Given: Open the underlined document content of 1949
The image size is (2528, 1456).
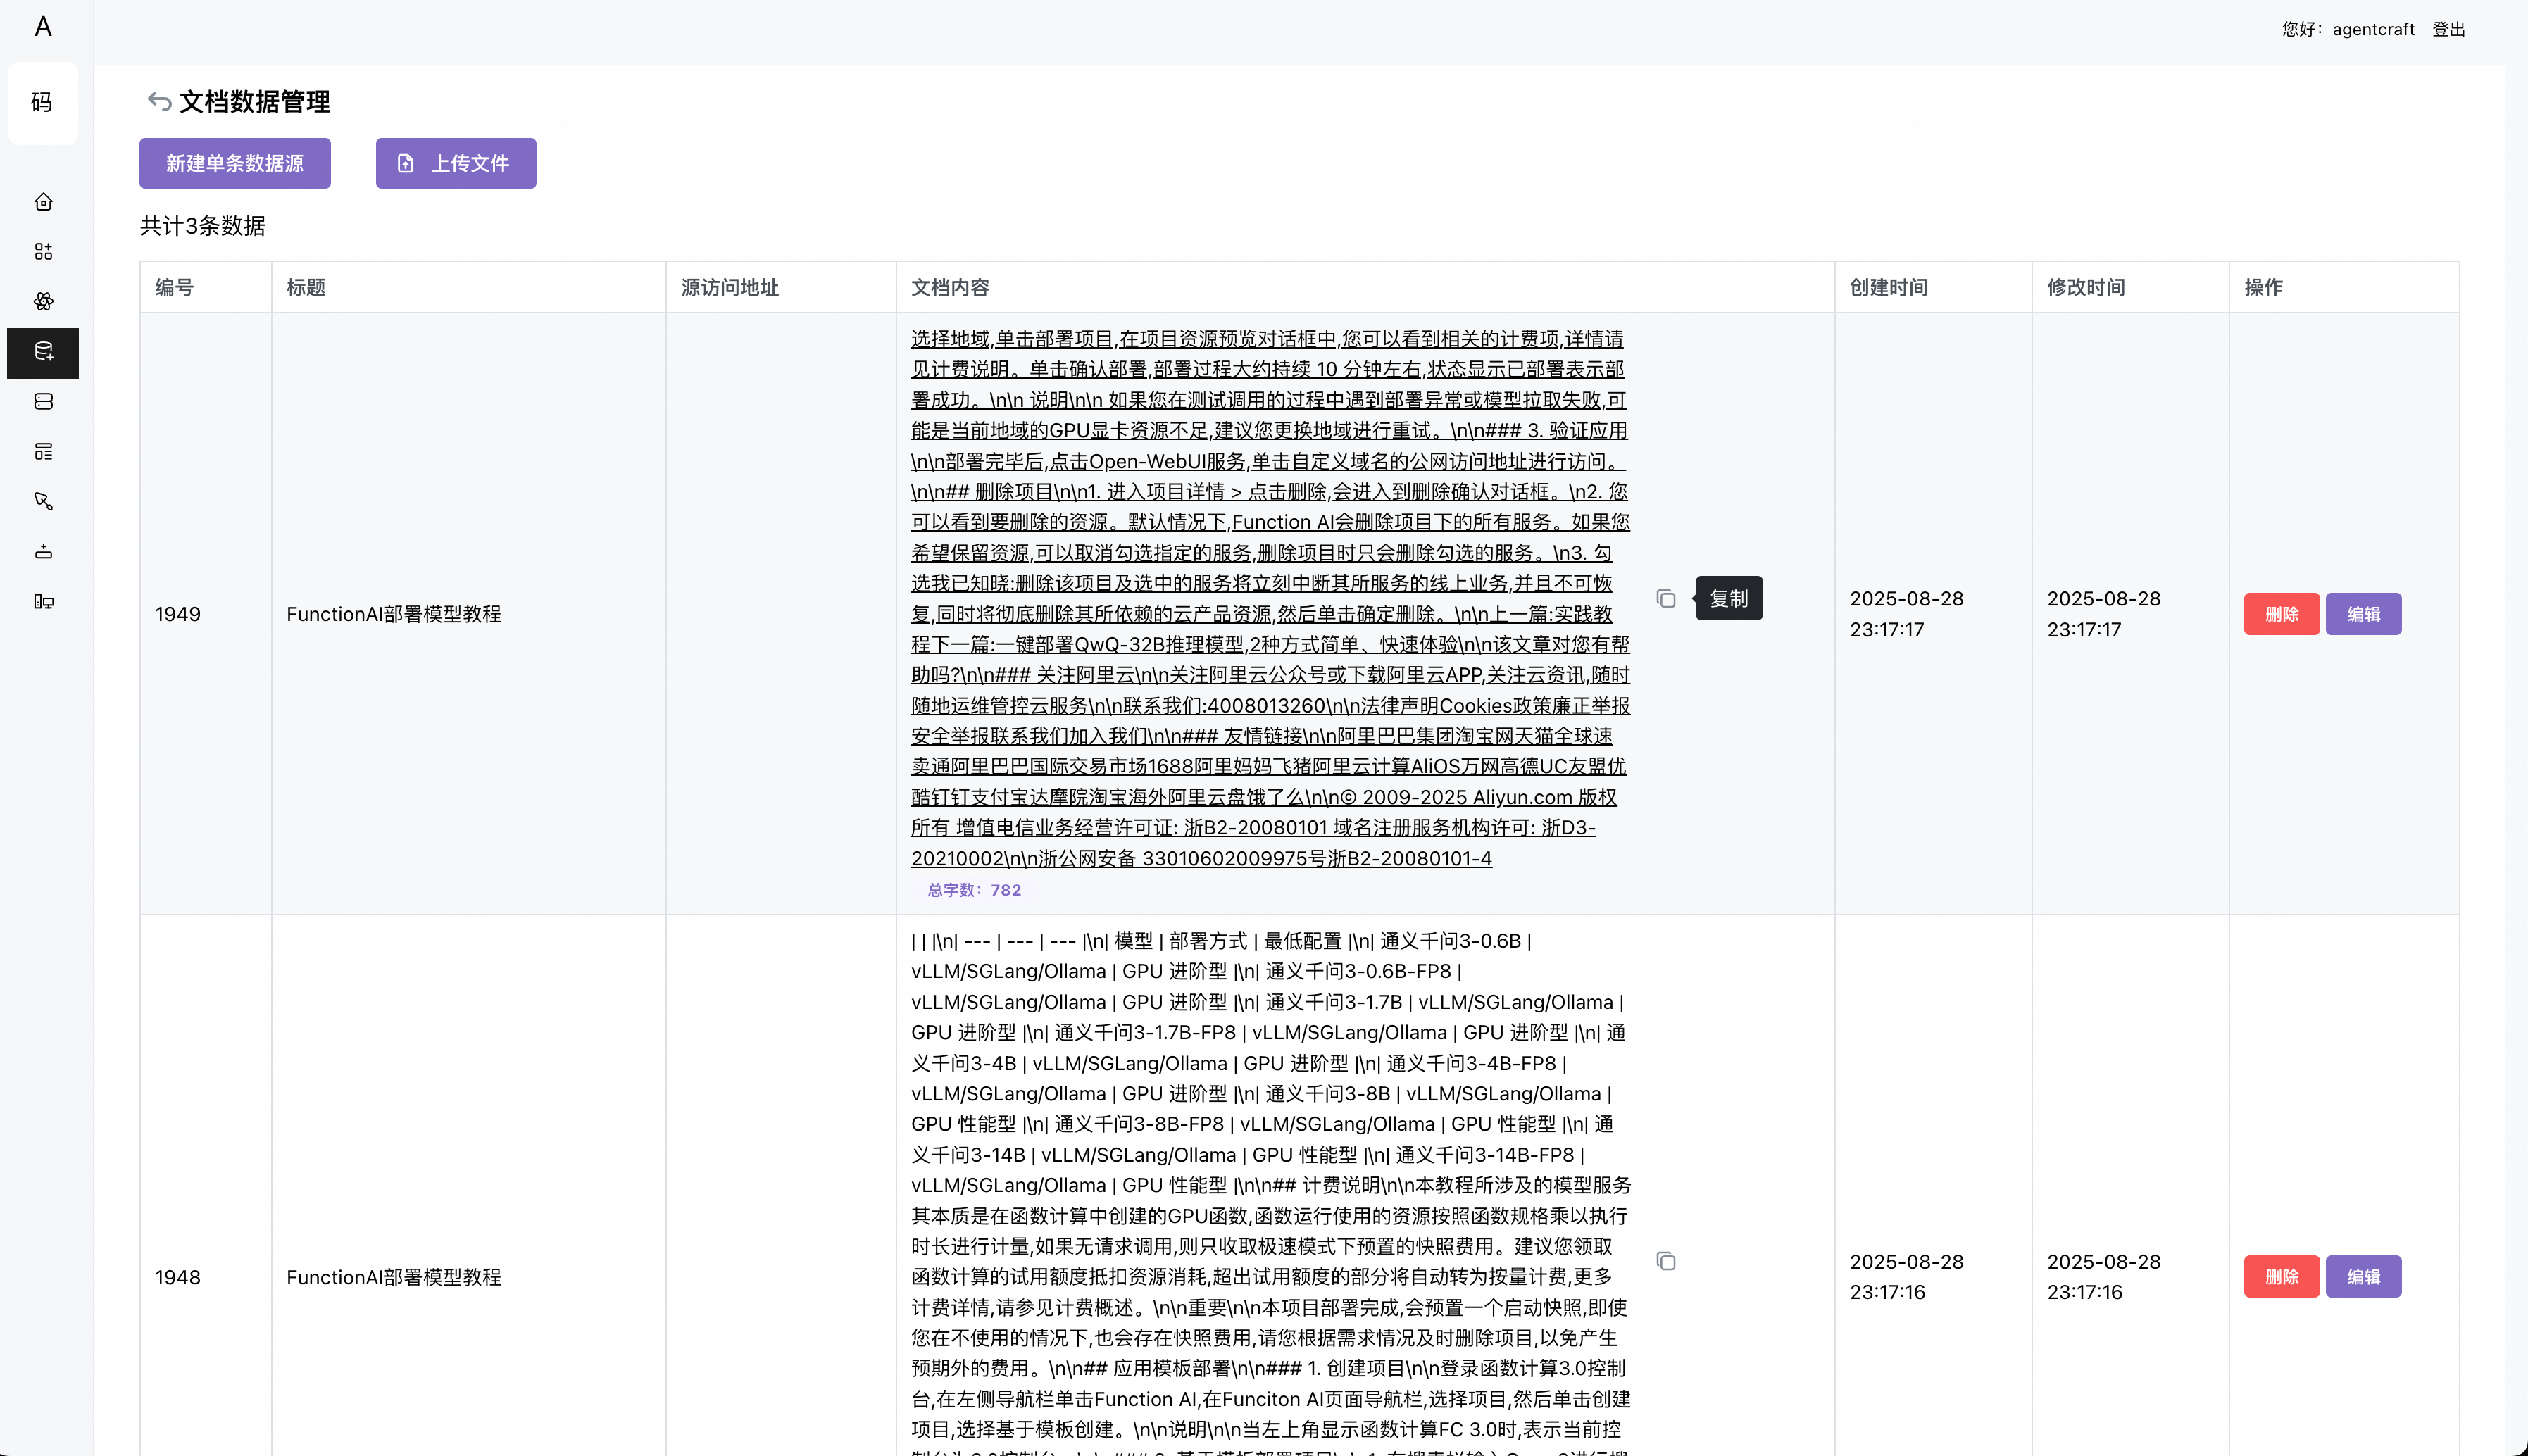Looking at the screenshot, I should click(x=1270, y=598).
